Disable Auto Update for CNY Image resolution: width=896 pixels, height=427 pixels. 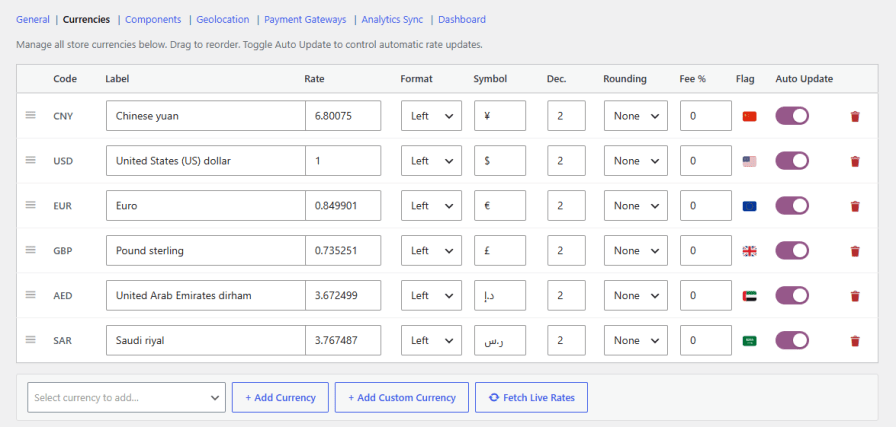[792, 116]
